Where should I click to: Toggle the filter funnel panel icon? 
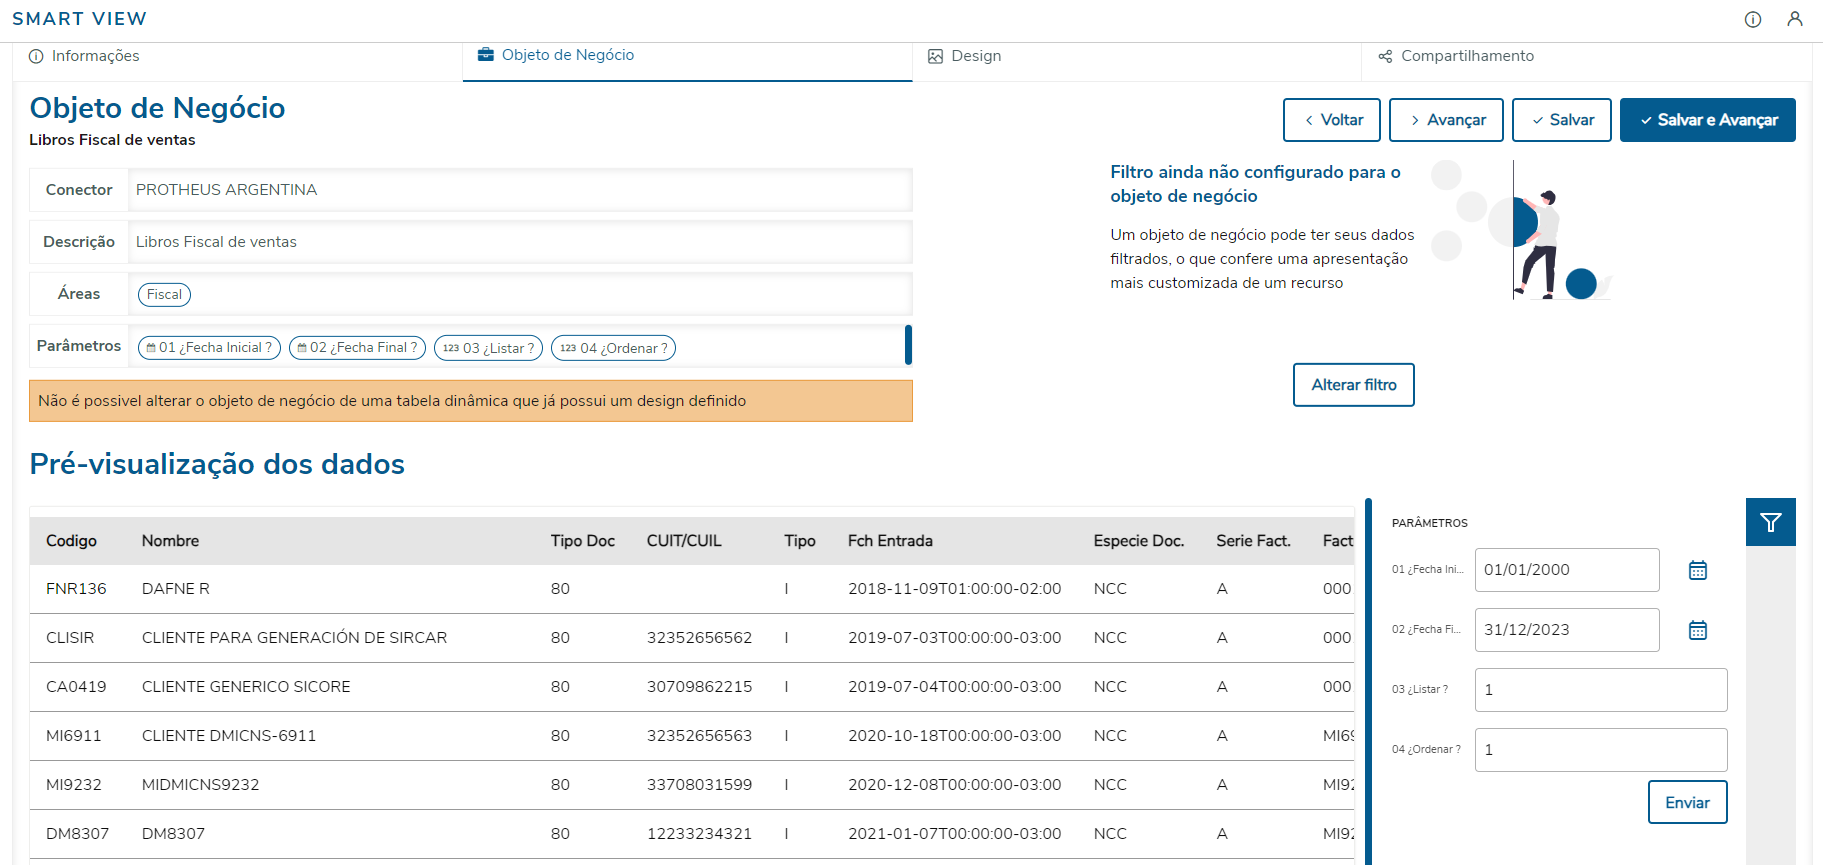[x=1771, y=522]
